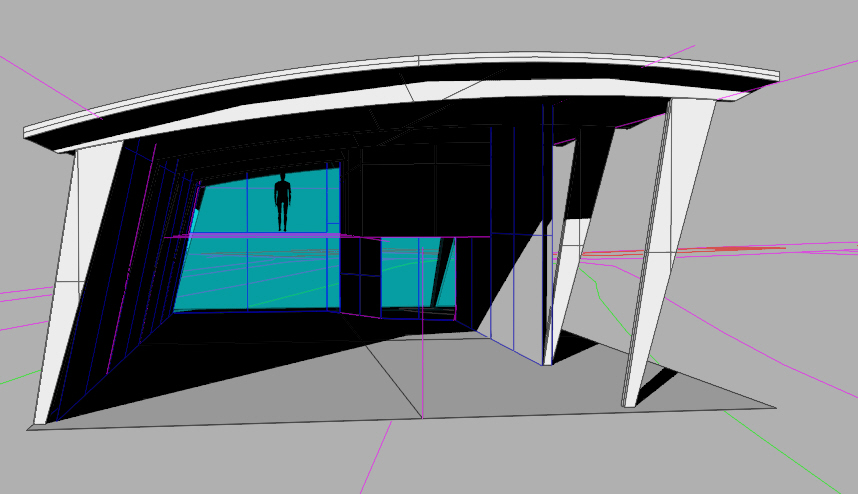Select the gray floor slab under the building
This screenshot has height=494, width=858.
pos(402,381)
